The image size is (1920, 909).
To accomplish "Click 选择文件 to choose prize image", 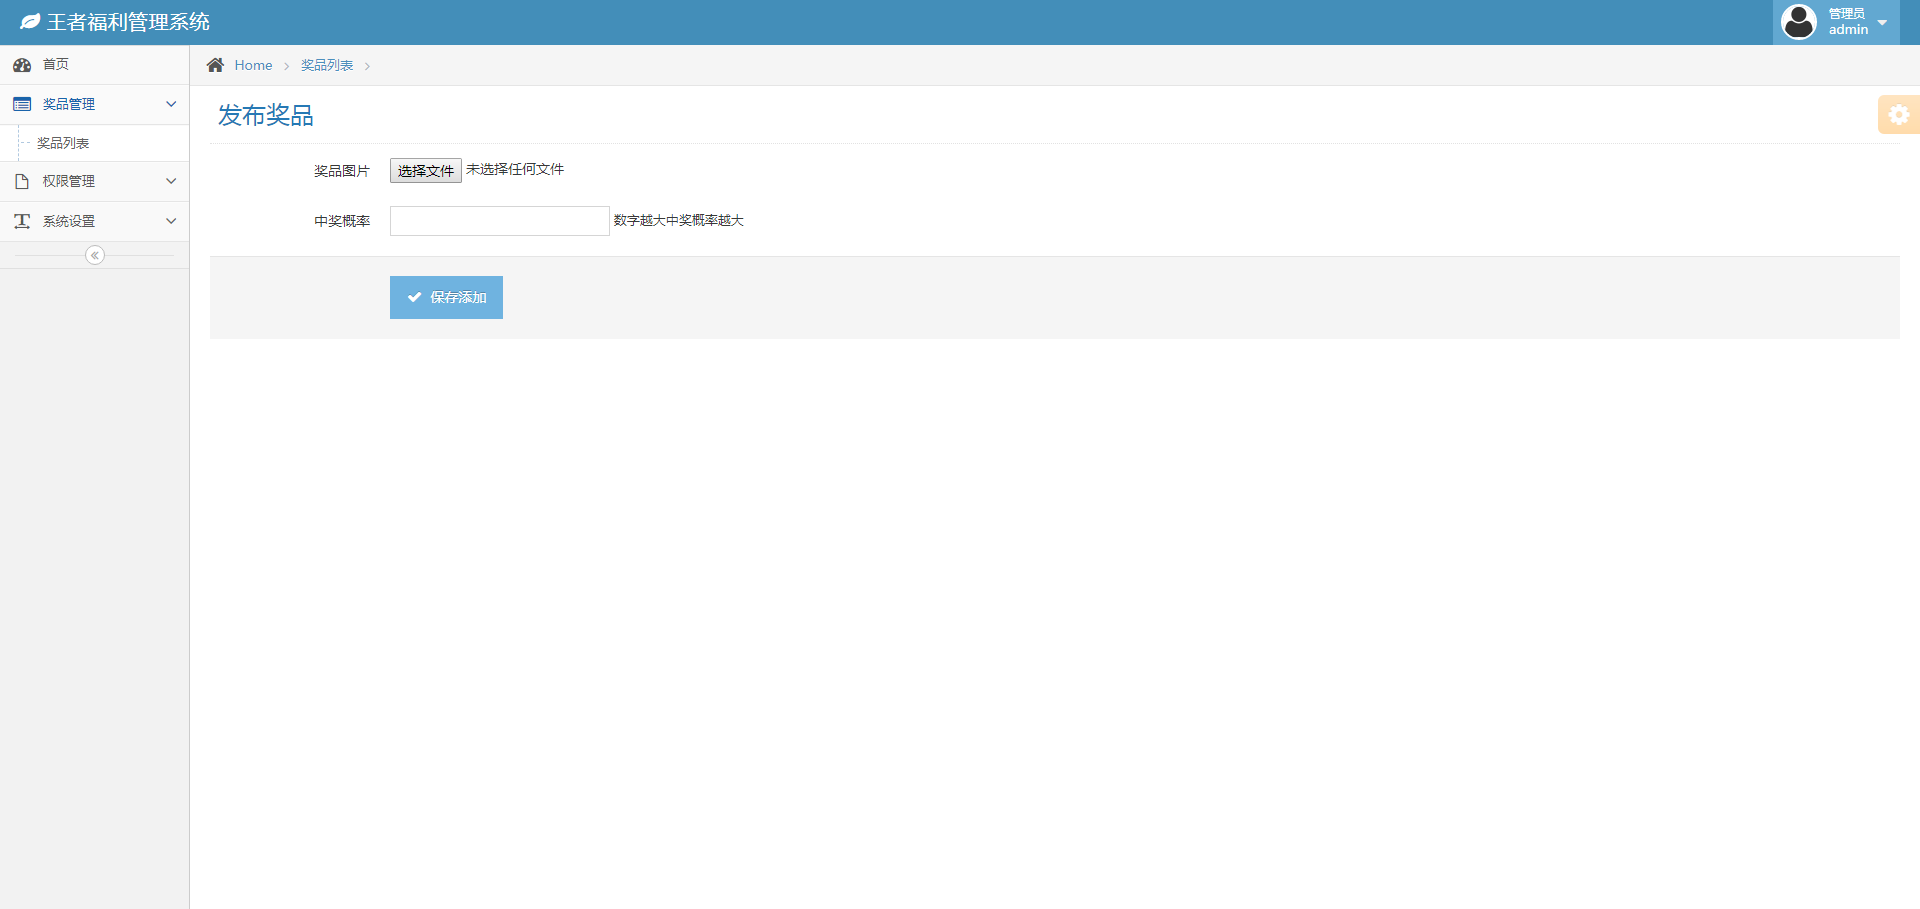I will [x=425, y=171].
